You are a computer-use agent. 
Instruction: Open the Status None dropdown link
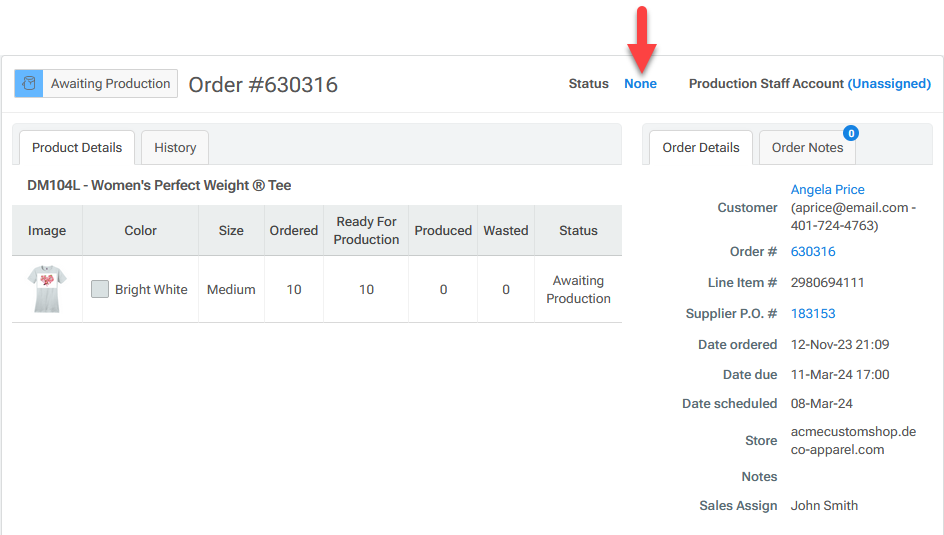[x=640, y=84]
